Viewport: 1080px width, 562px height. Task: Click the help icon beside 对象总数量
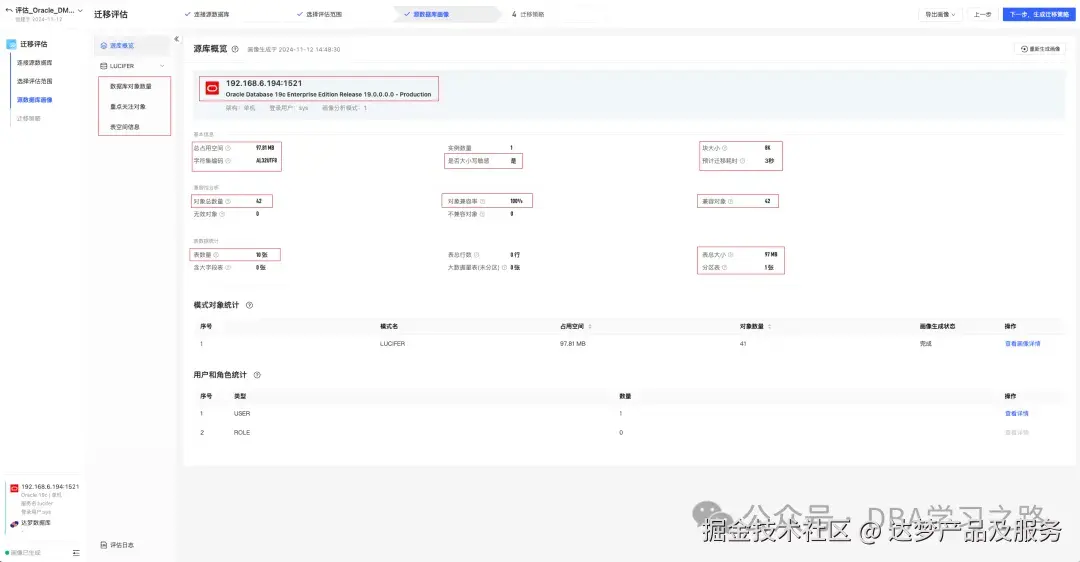click(x=228, y=202)
